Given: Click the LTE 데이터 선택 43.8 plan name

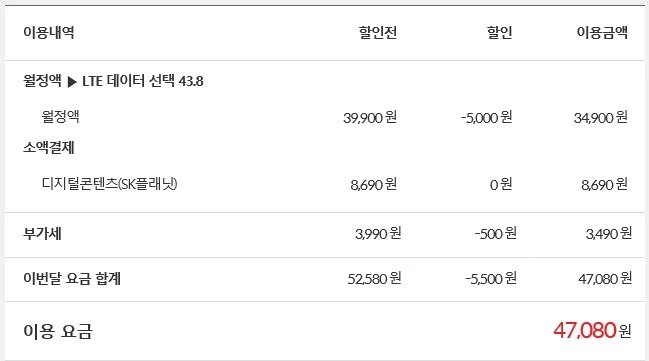Looking at the screenshot, I should [143, 81].
